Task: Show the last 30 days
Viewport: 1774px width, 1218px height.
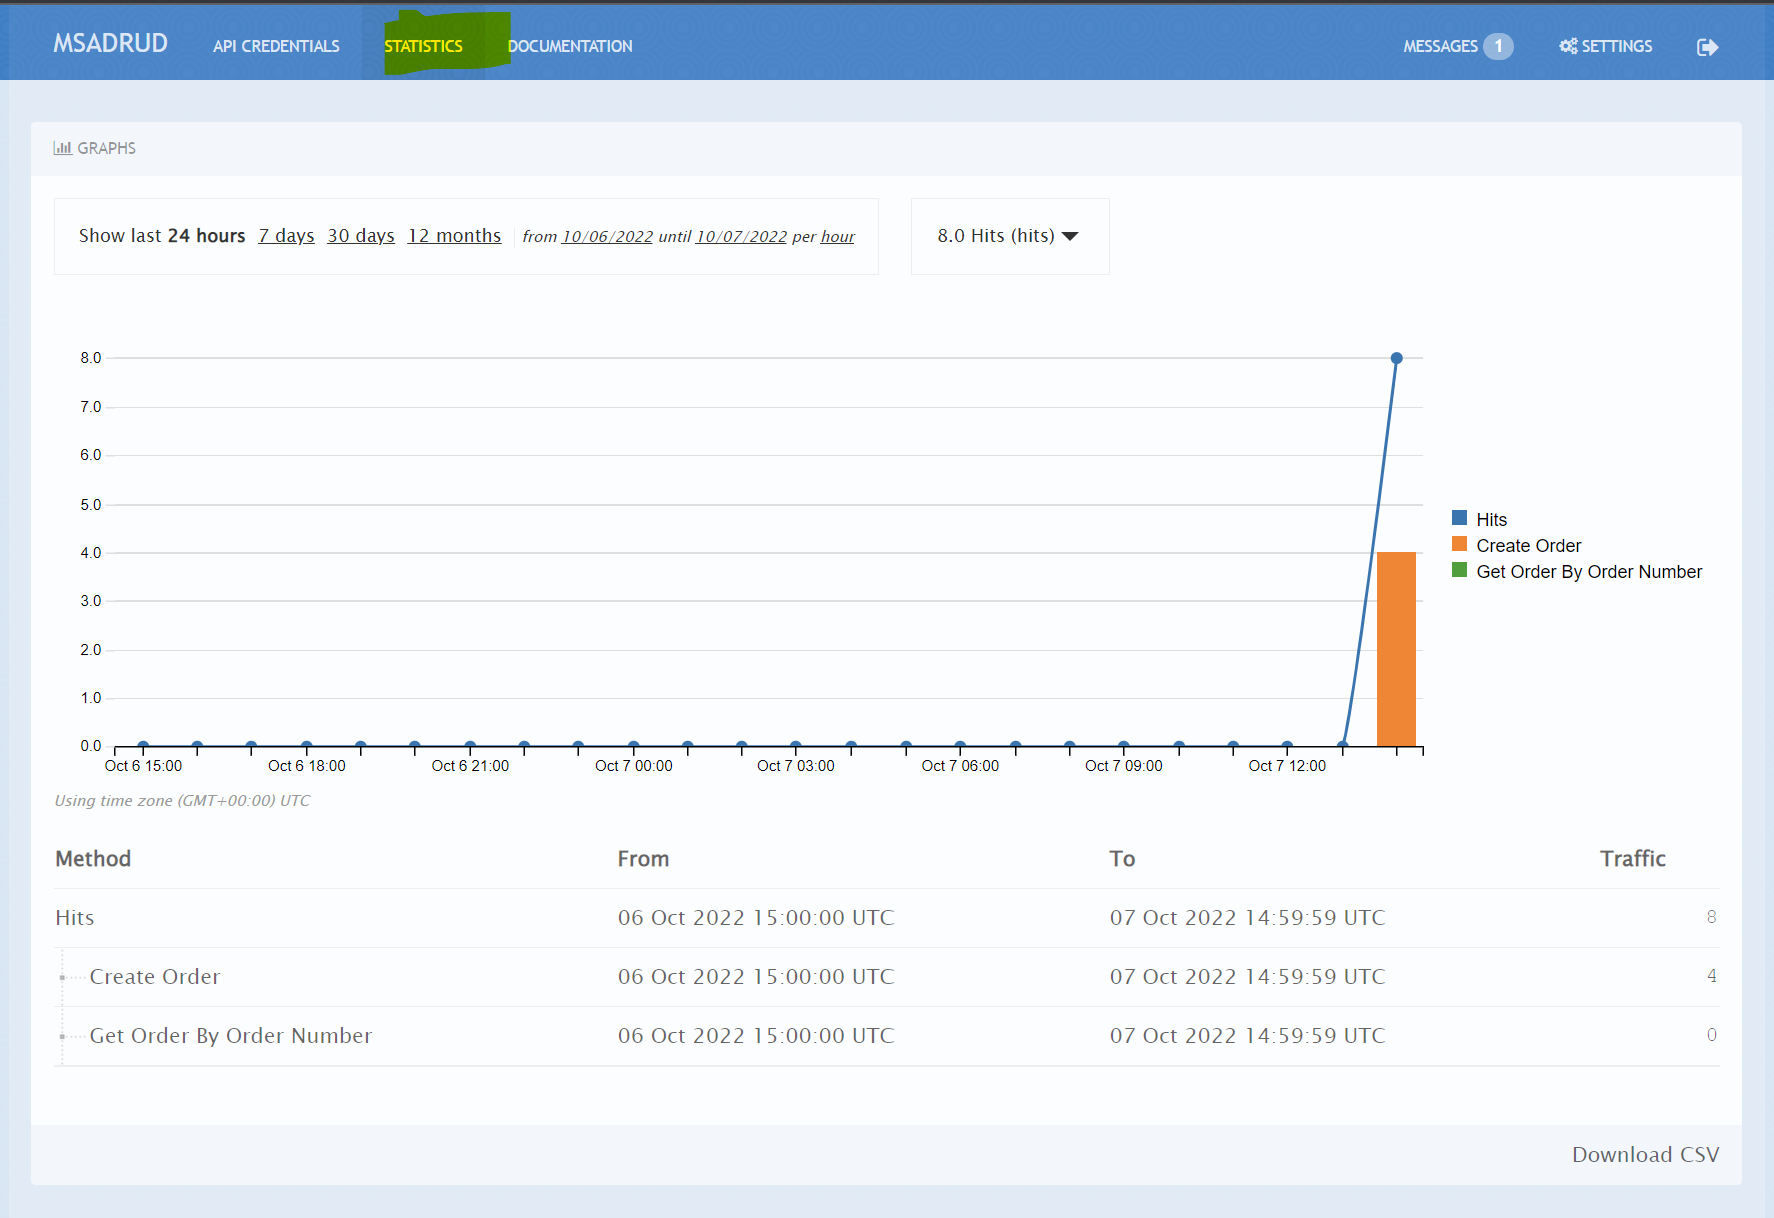Action: point(361,236)
